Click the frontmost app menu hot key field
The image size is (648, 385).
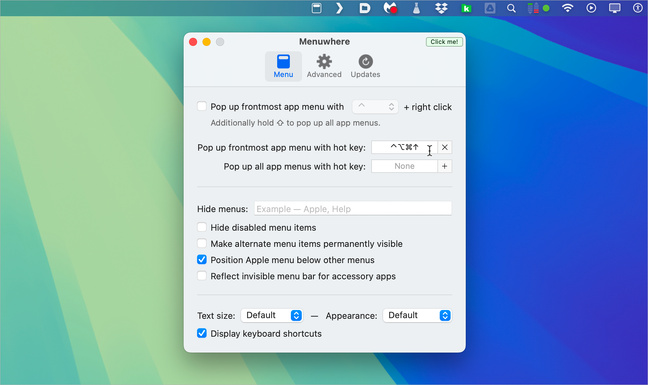pos(404,147)
